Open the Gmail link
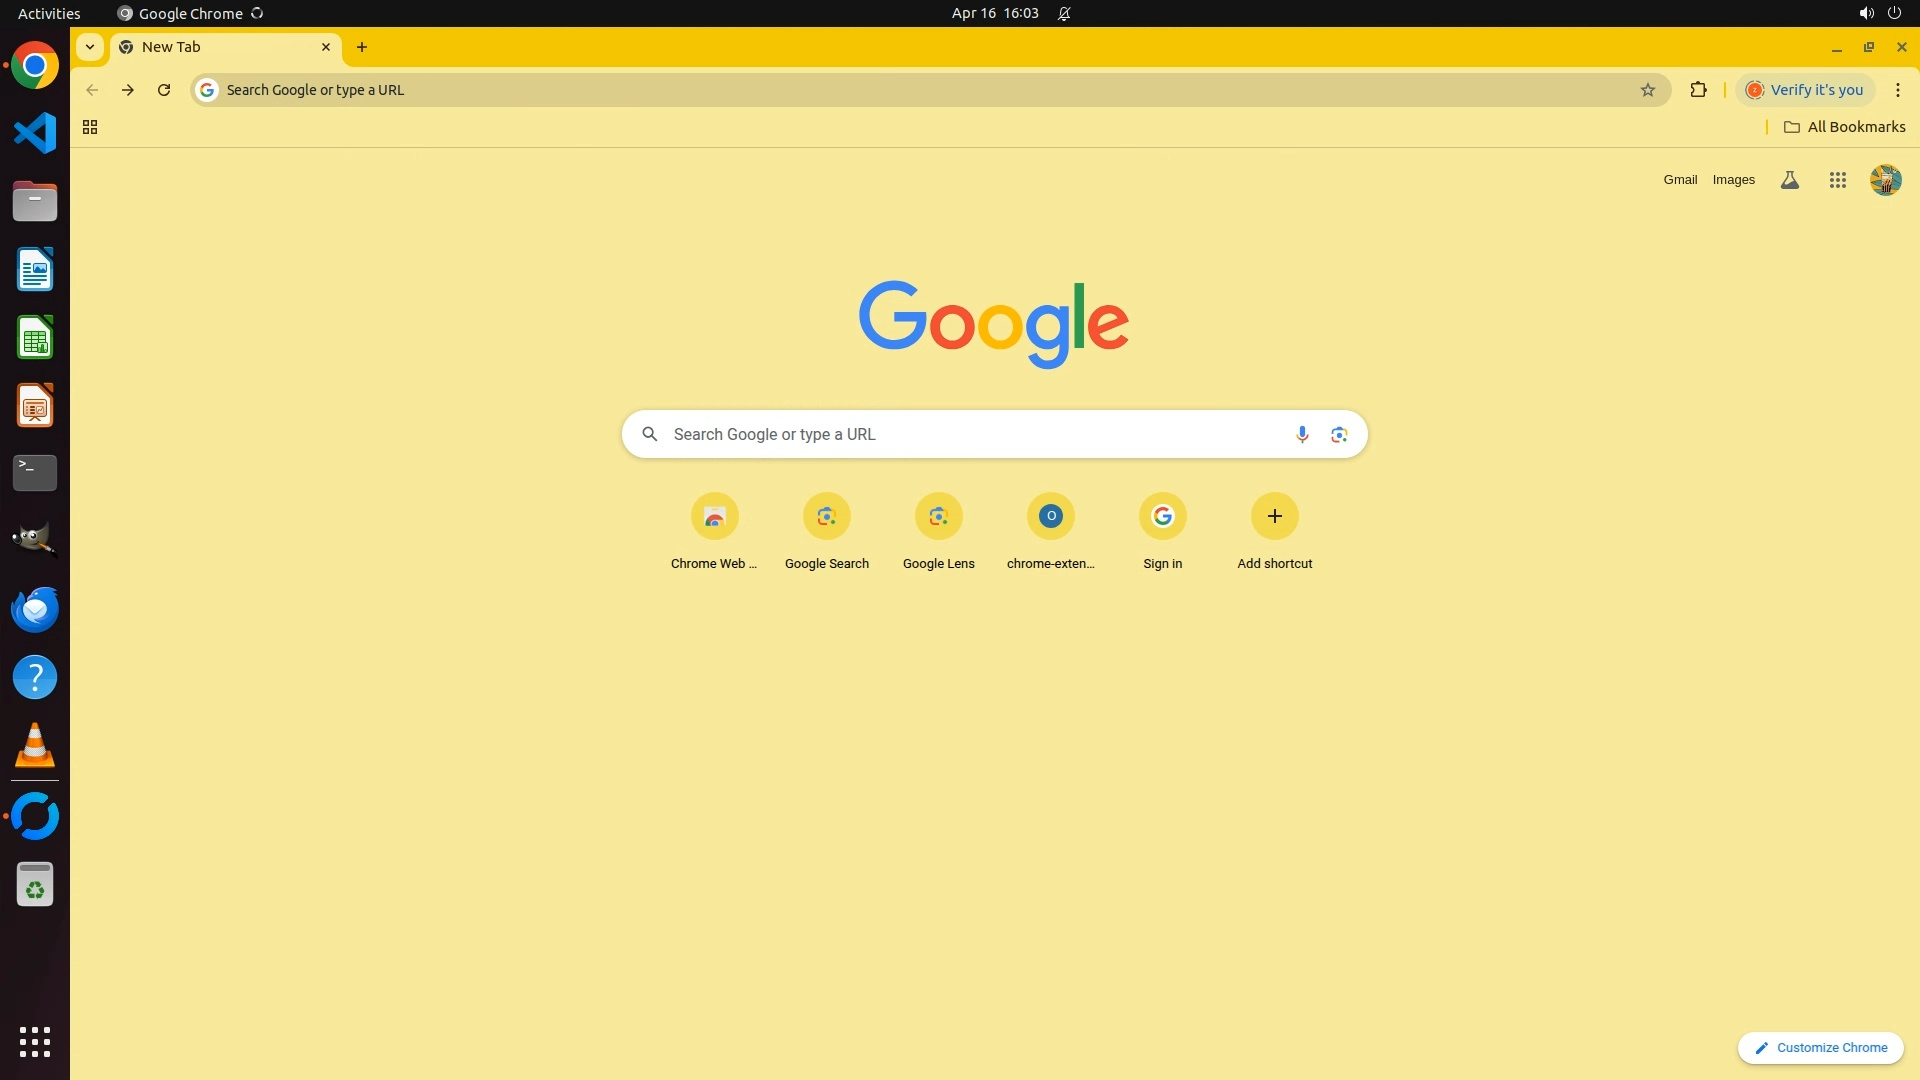This screenshot has height=1080, width=1920. (x=1680, y=180)
